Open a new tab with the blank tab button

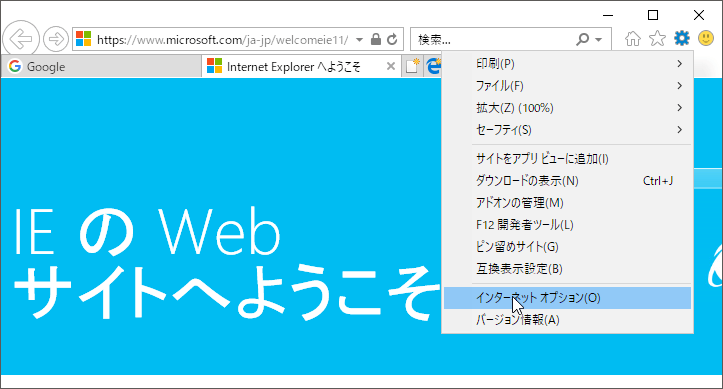point(413,66)
